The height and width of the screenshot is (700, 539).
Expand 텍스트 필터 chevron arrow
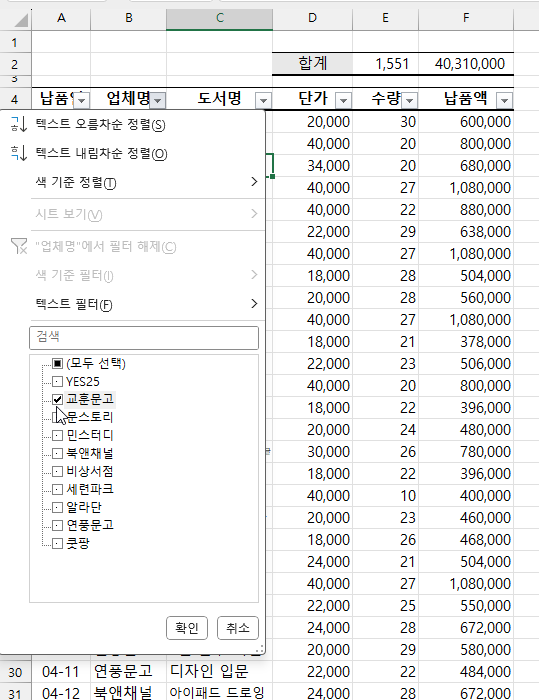tap(254, 304)
